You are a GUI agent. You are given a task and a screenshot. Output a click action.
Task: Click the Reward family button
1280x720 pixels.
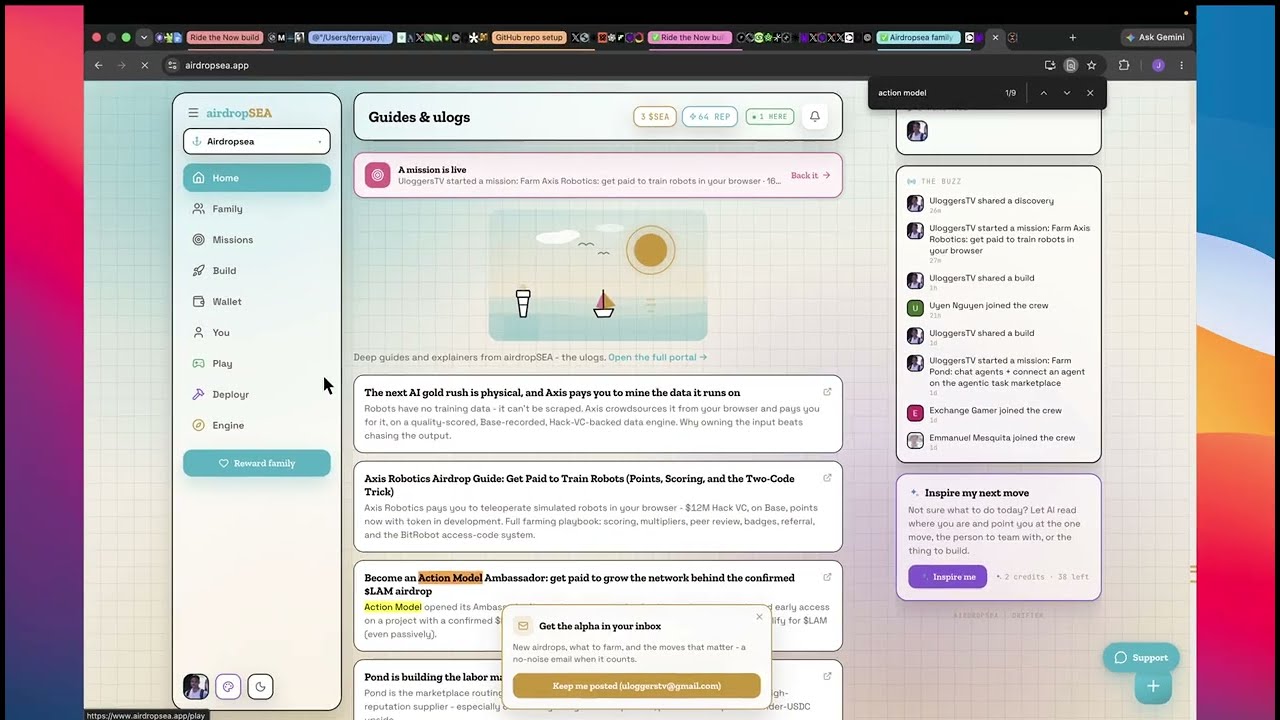[257, 463]
